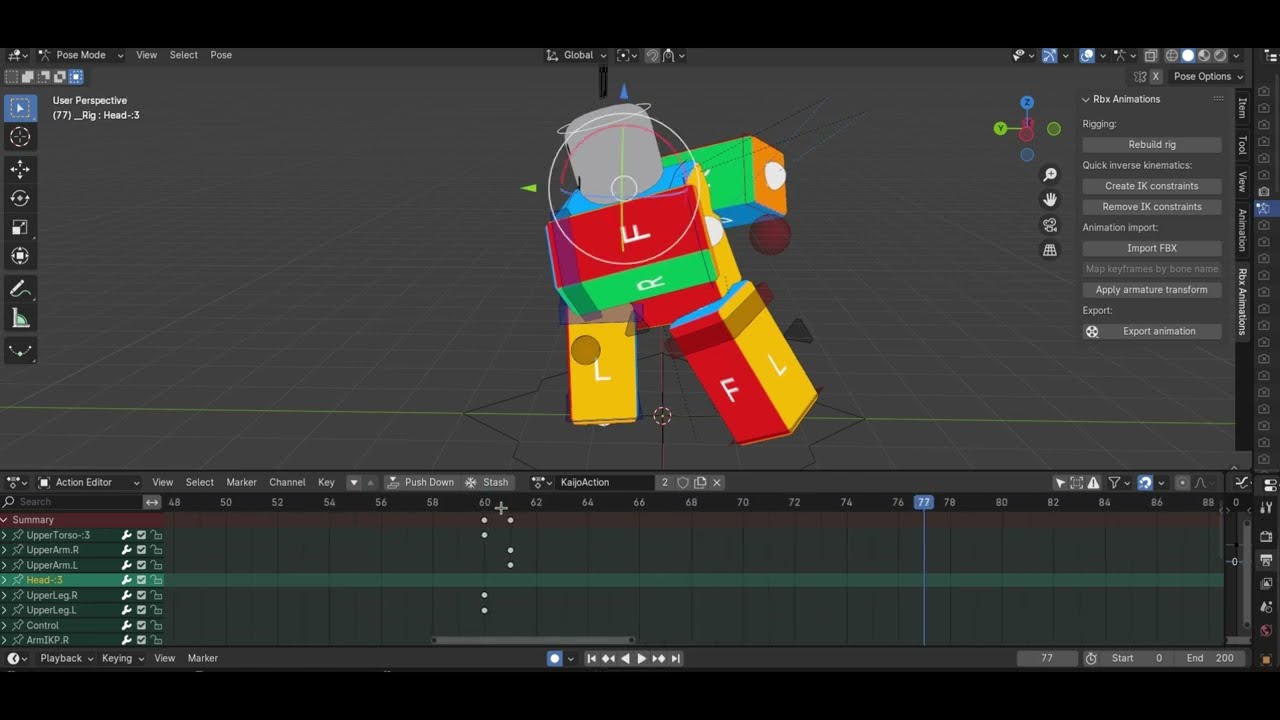Open the Pose Mode dropdown
The image size is (1280, 720).
[x=81, y=55]
